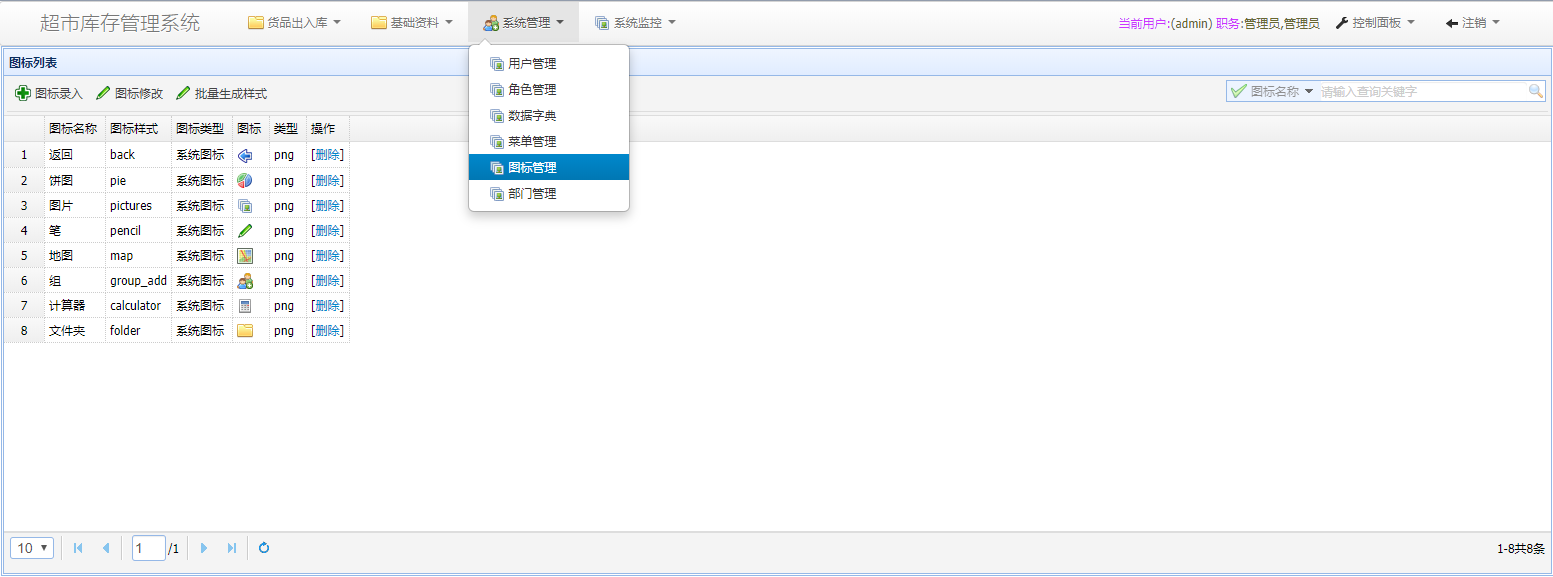Viewport: 1553px width, 577px height.
Task: Click the 批量生成样式 button
Action: (x=221, y=93)
